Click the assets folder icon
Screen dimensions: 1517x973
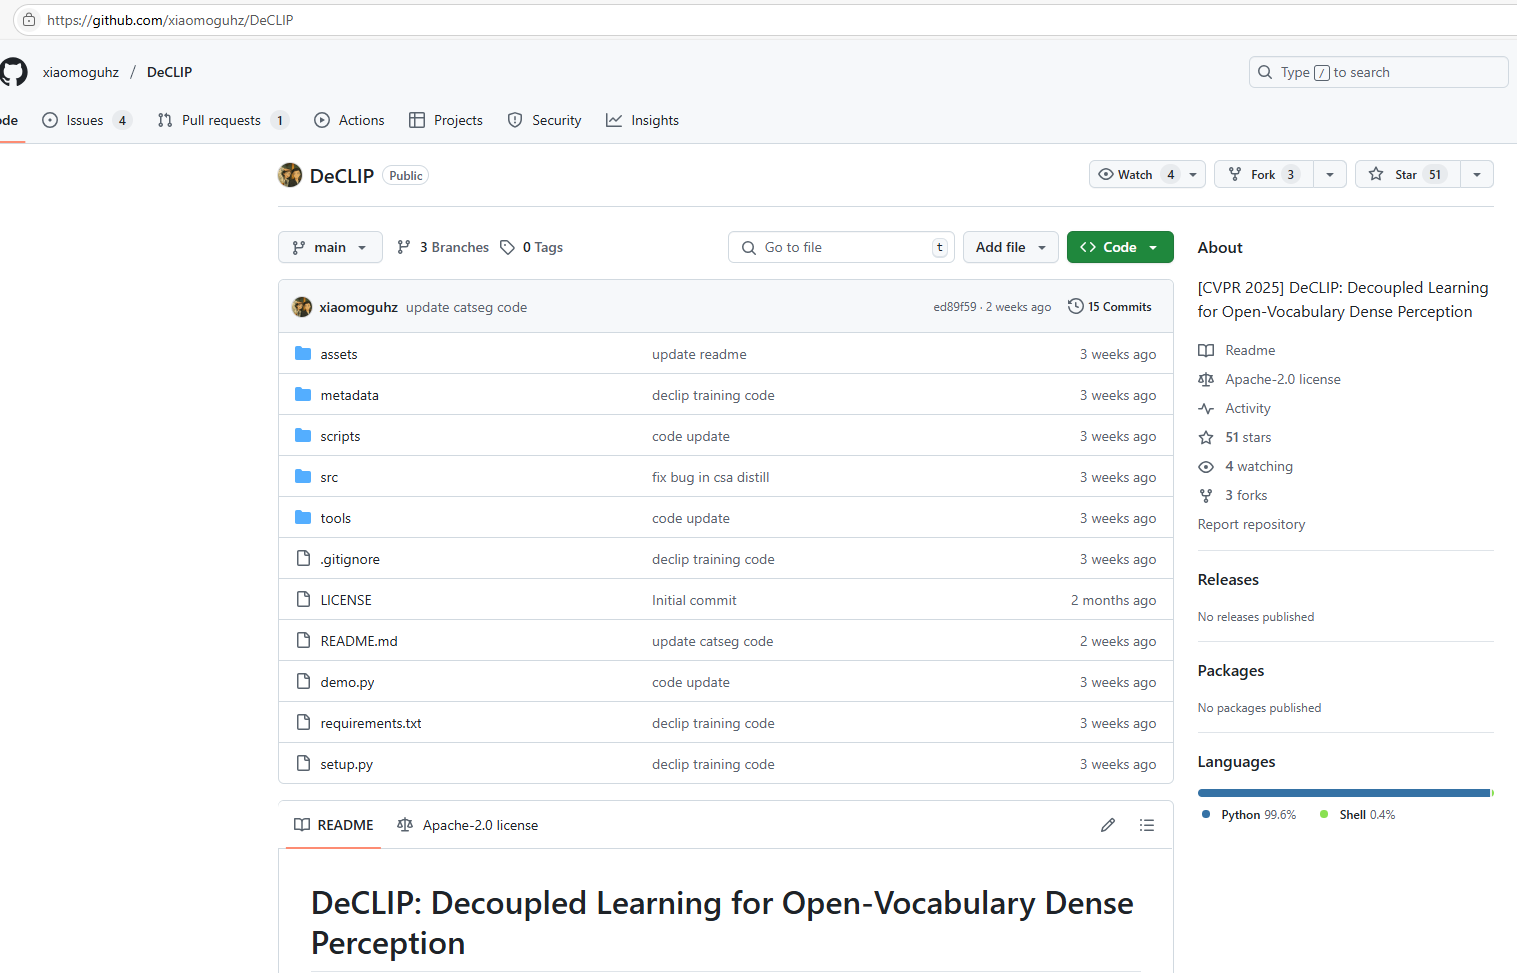pos(303,354)
